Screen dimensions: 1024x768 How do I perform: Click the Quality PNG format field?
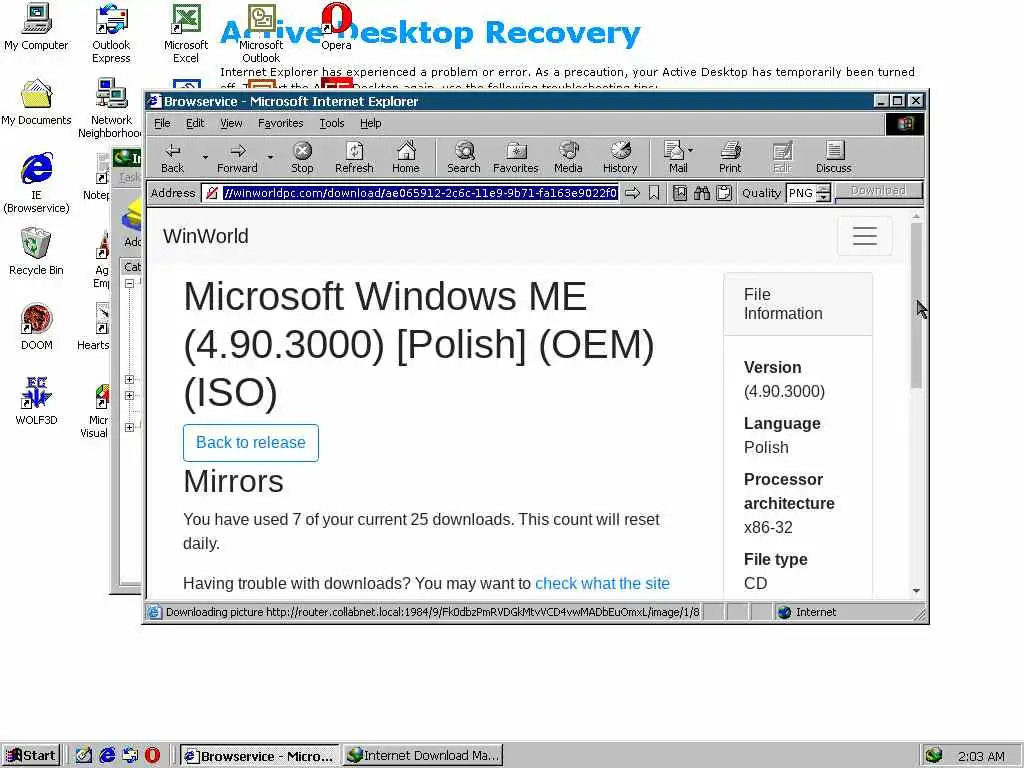pos(801,193)
